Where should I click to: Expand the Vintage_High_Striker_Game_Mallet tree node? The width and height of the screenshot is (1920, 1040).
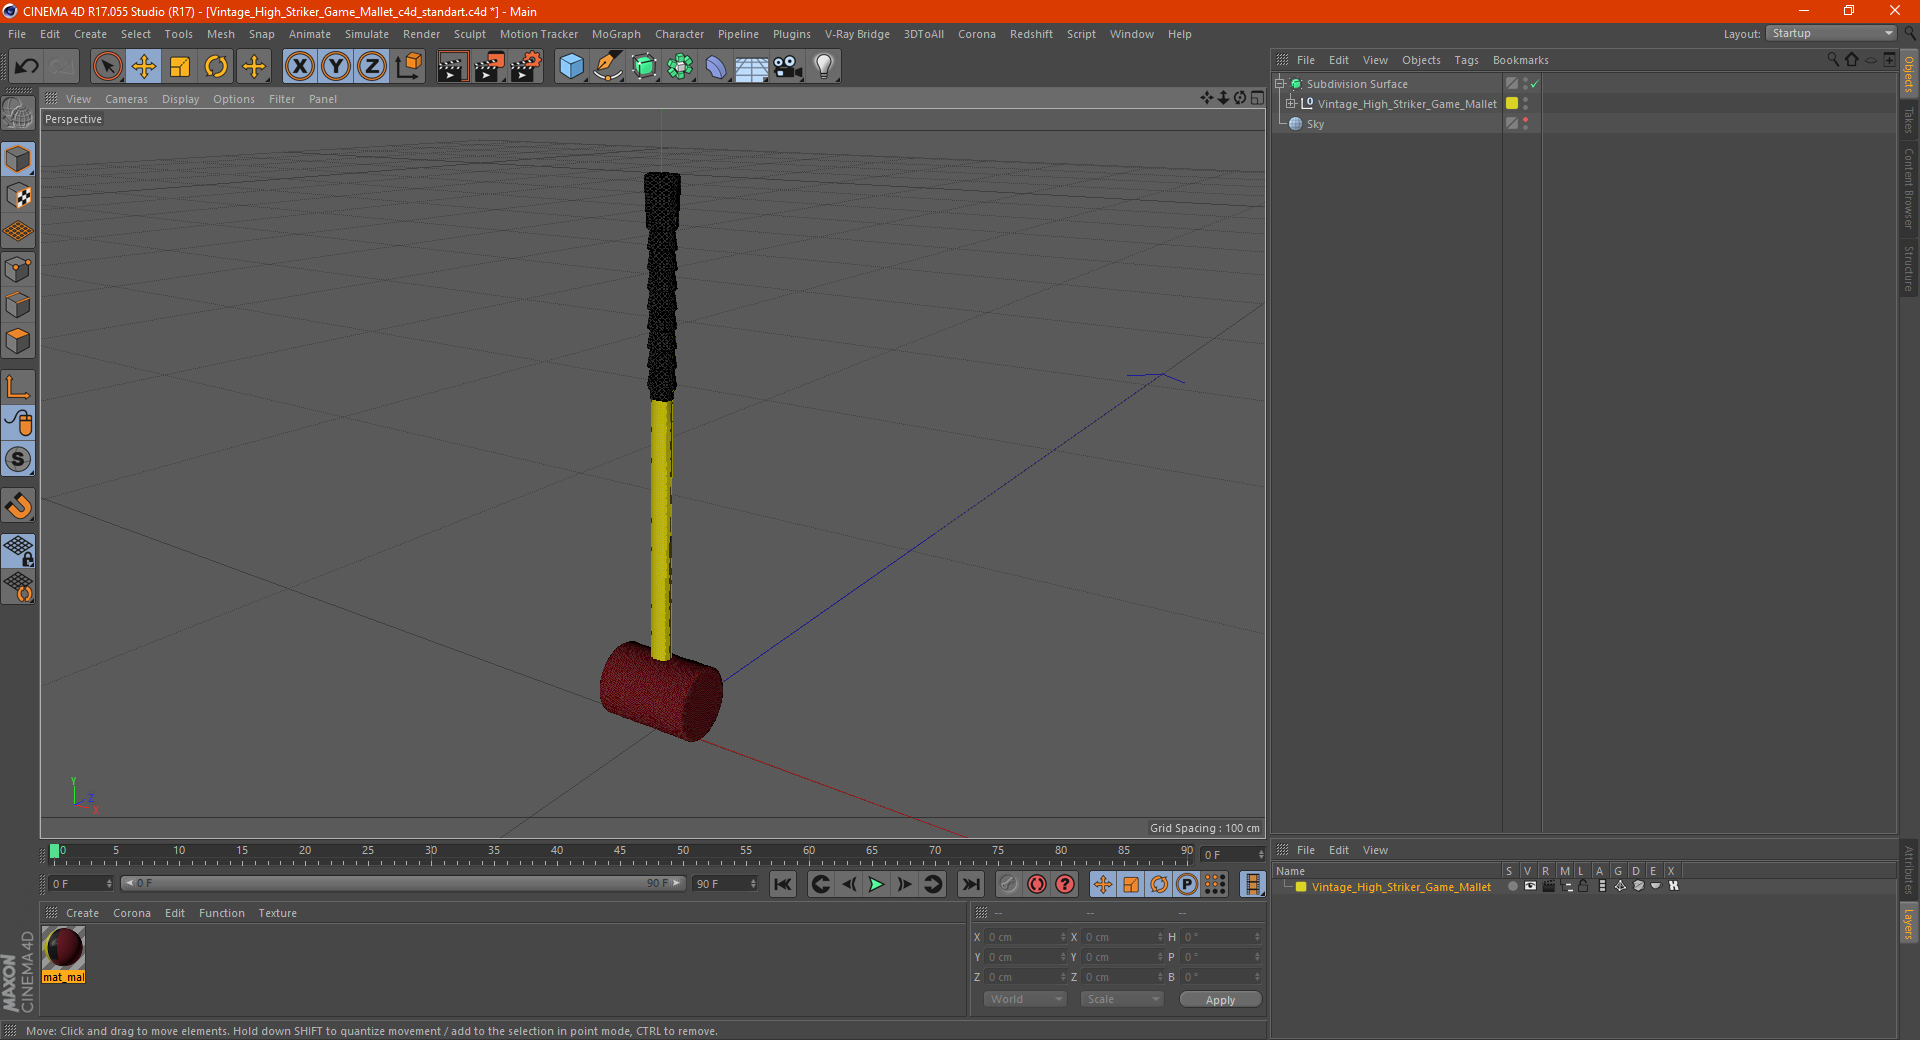pyautogui.click(x=1291, y=103)
